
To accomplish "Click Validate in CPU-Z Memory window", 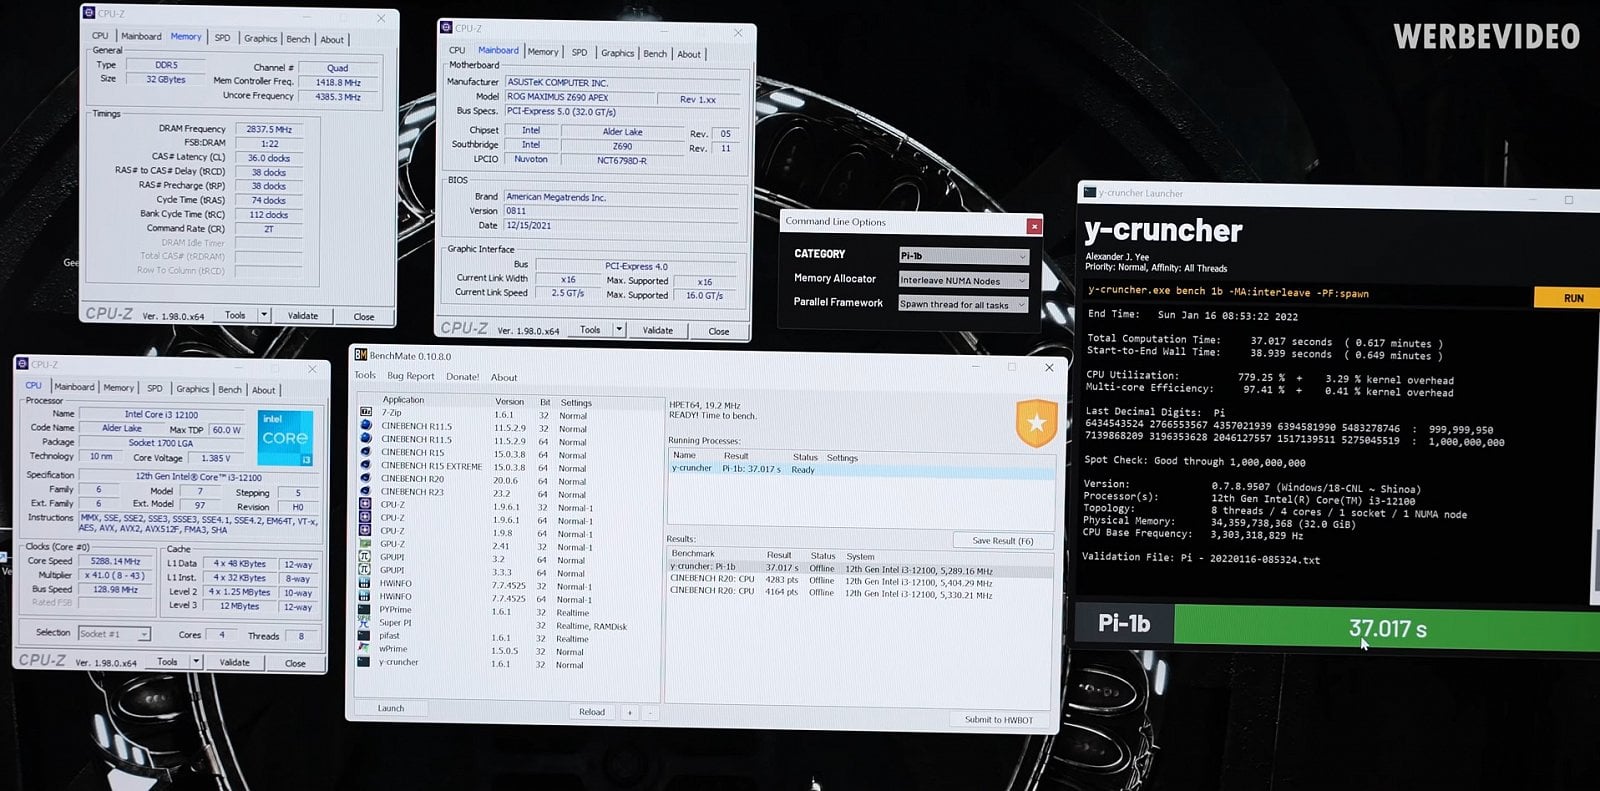I will [303, 315].
